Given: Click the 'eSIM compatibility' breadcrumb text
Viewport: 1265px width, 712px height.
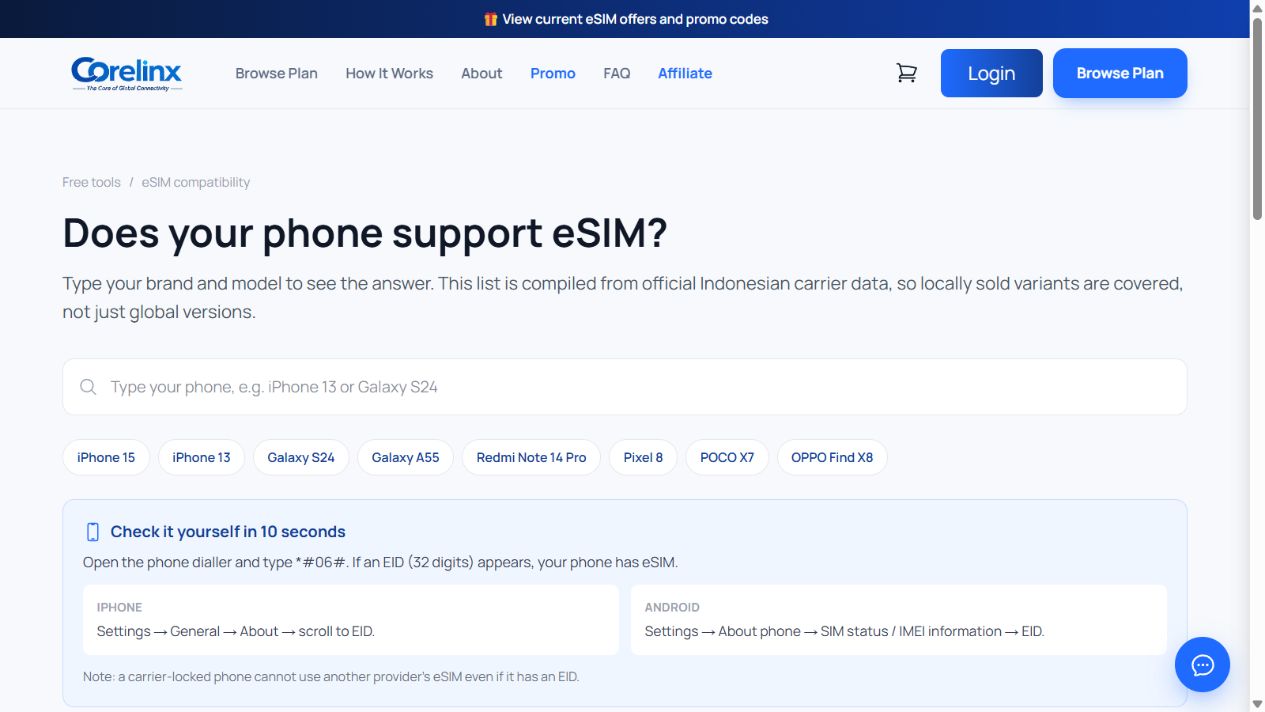Looking at the screenshot, I should click(x=196, y=182).
